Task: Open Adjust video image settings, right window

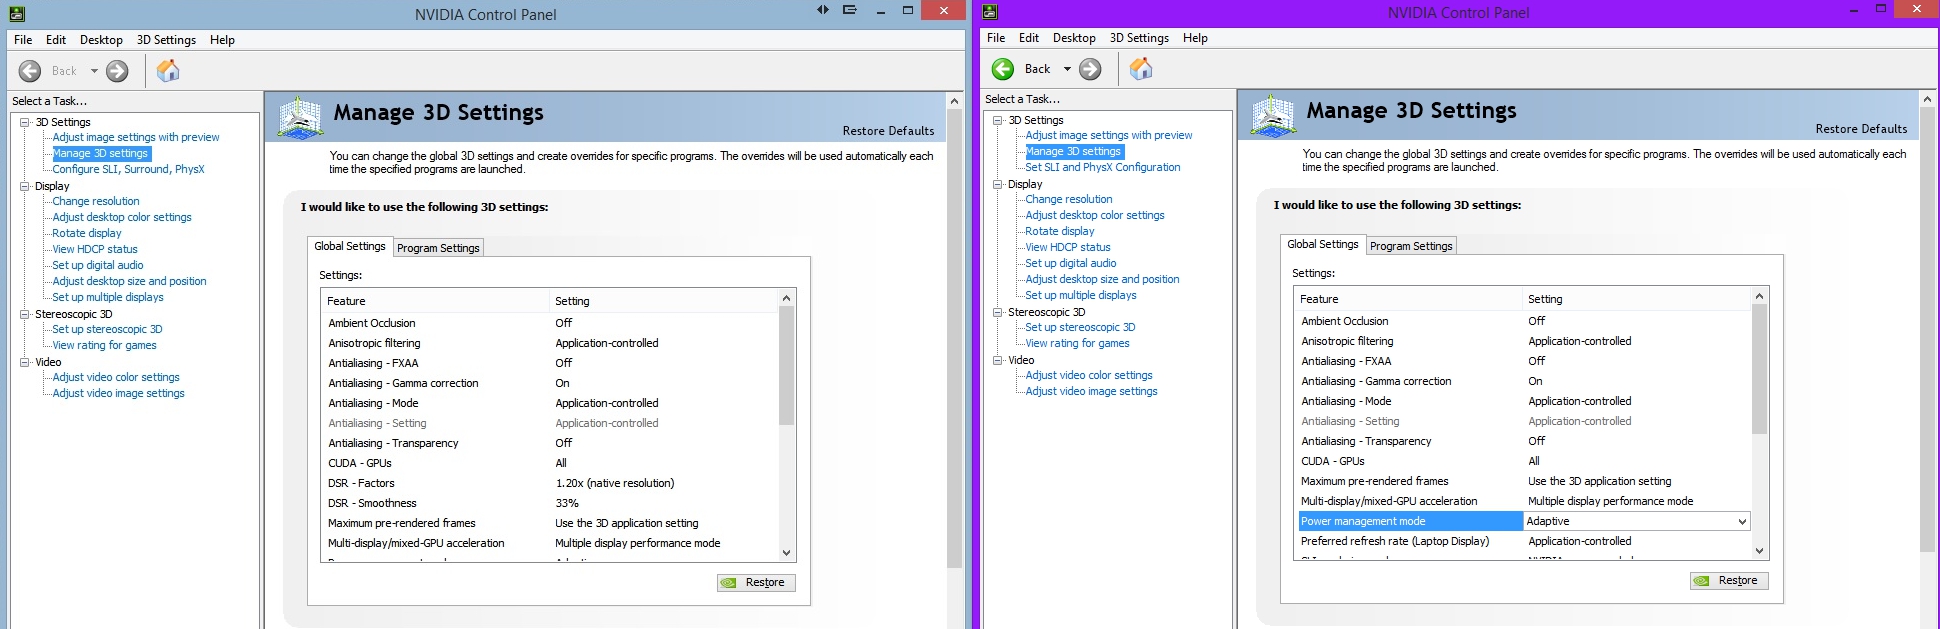Action: click(x=1091, y=391)
